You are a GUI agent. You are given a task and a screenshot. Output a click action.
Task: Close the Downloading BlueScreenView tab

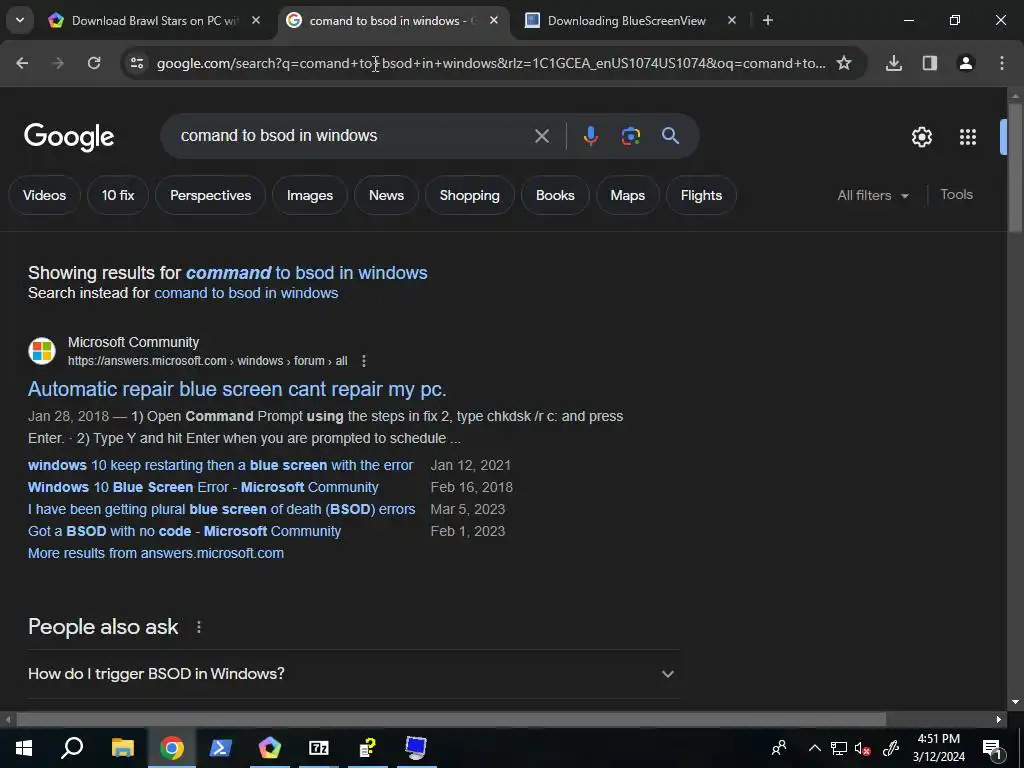[x=731, y=20]
